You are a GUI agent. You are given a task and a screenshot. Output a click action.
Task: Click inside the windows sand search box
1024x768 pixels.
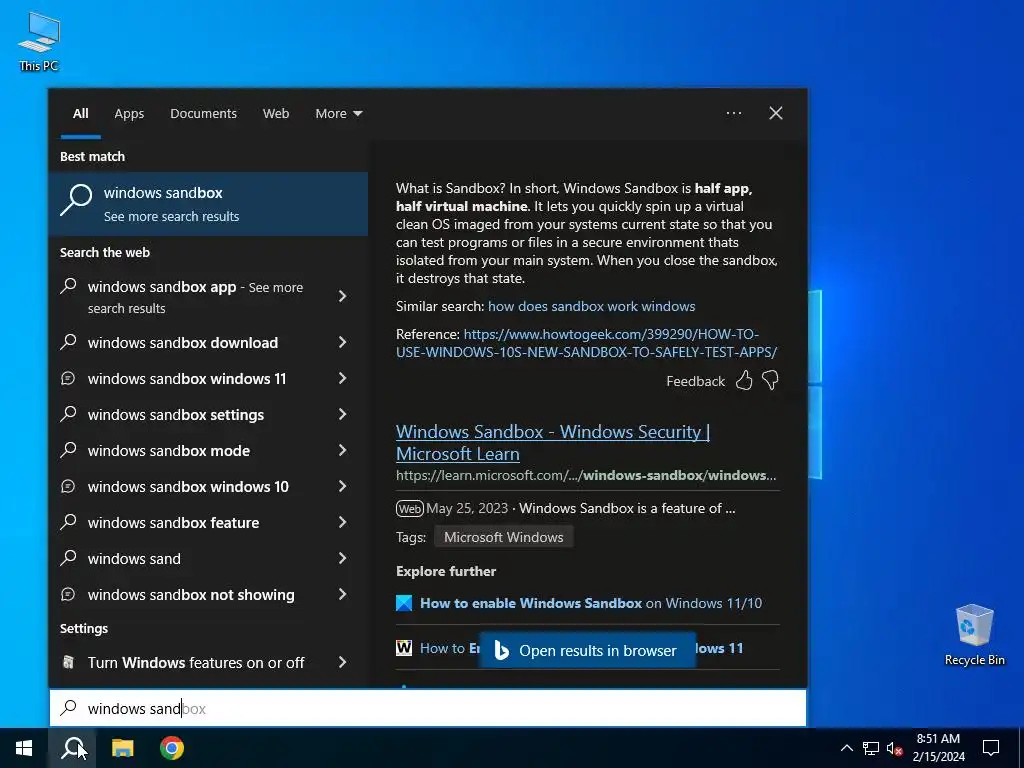coord(428,708)
